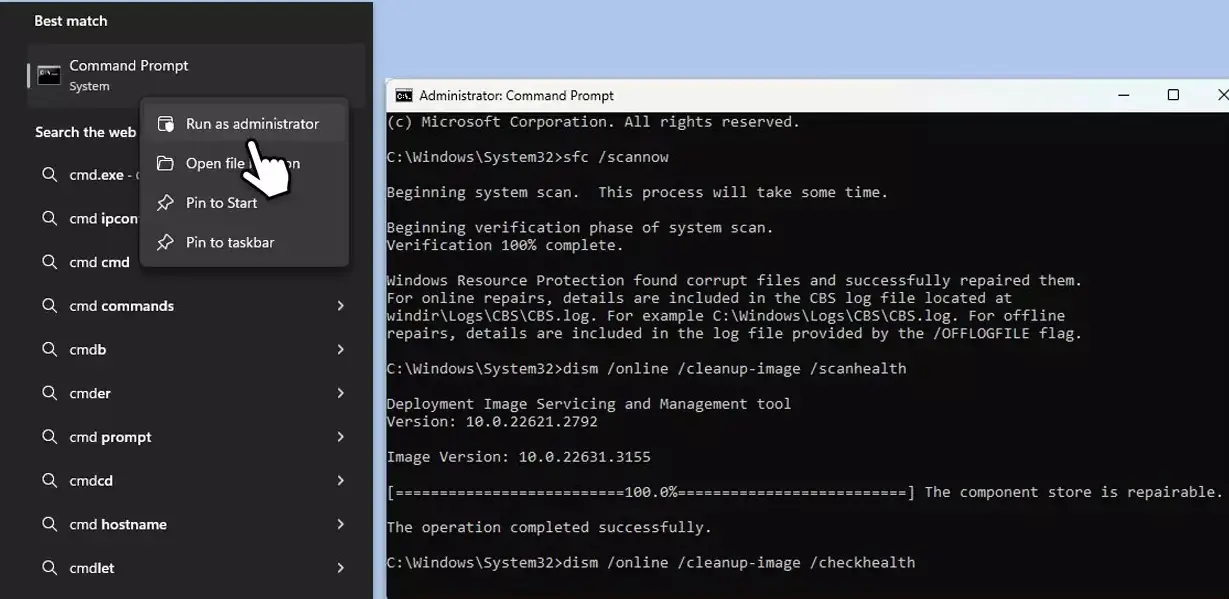The image size is (1229, 599).
Task: Click the search icon beside cmder
Action: [49, 393]
